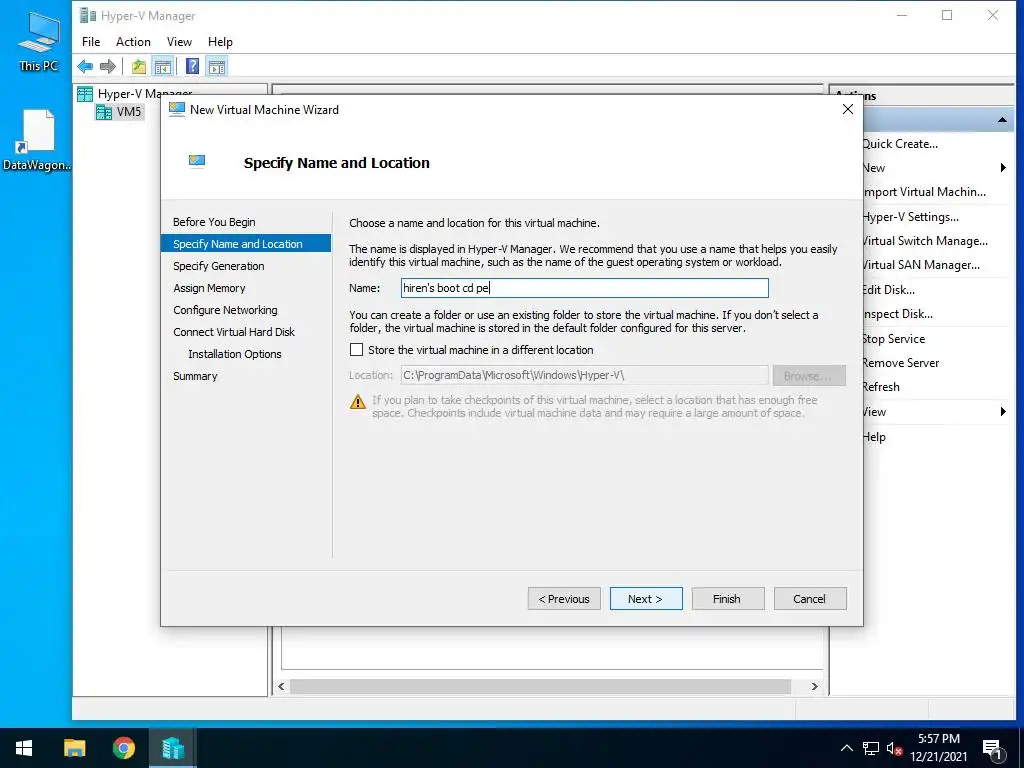This screenshot has height=768, width=1024.
Task: Check Store the virtual machine in different location
Action: pyautogui.click(x=357, y=350)
